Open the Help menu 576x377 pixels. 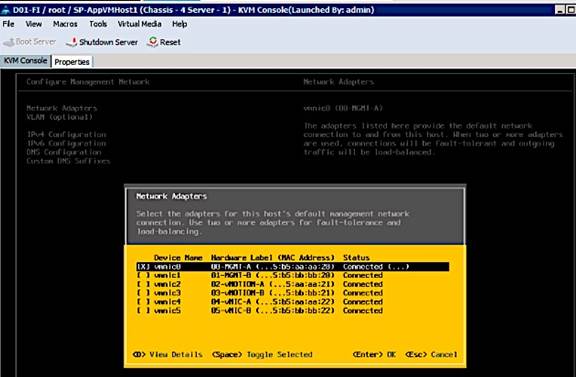click(180, 24)
